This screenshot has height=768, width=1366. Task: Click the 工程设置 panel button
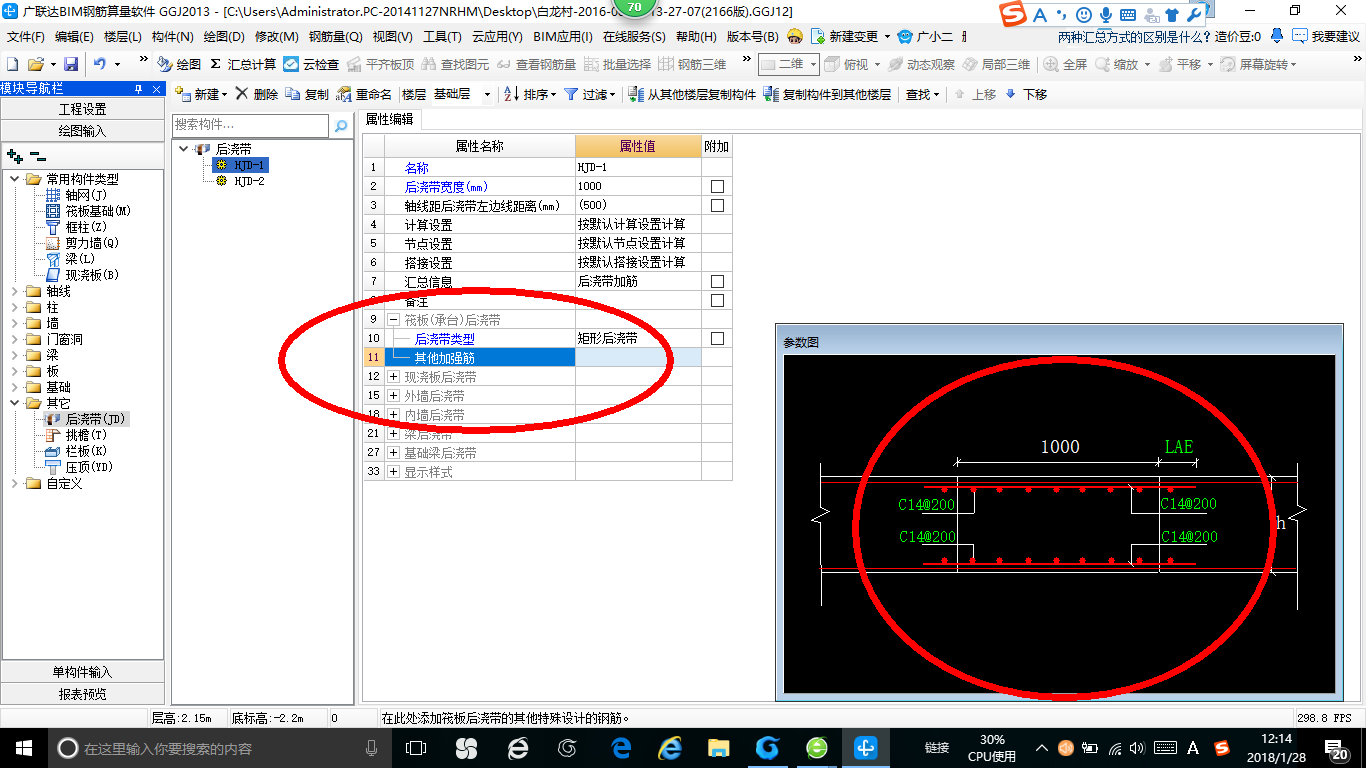(x=82, y=109)
